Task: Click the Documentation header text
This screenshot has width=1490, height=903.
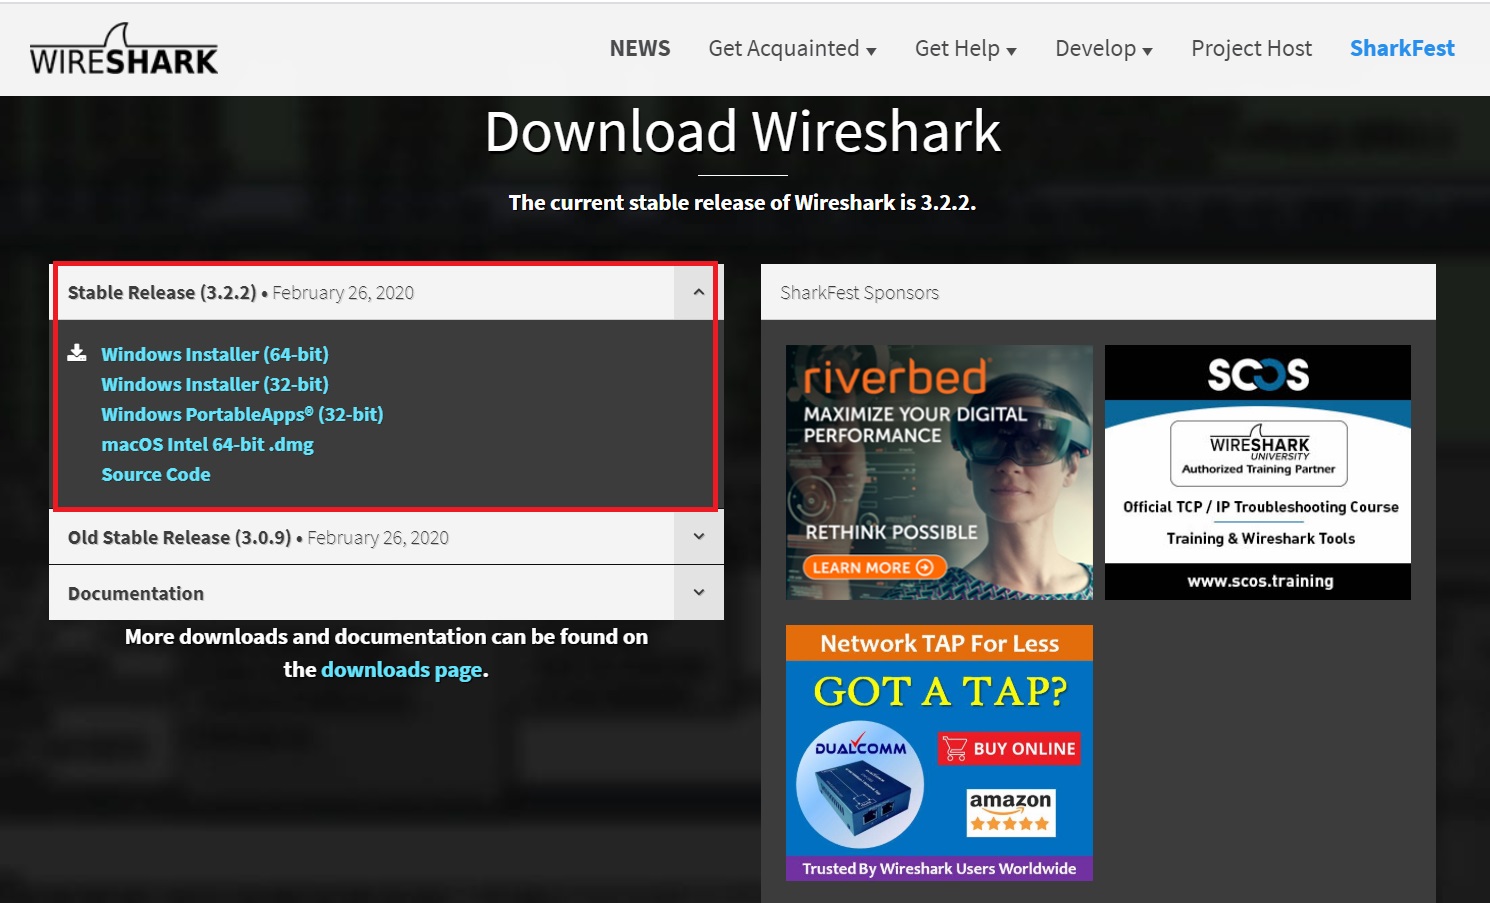Action: coord(136,594)
